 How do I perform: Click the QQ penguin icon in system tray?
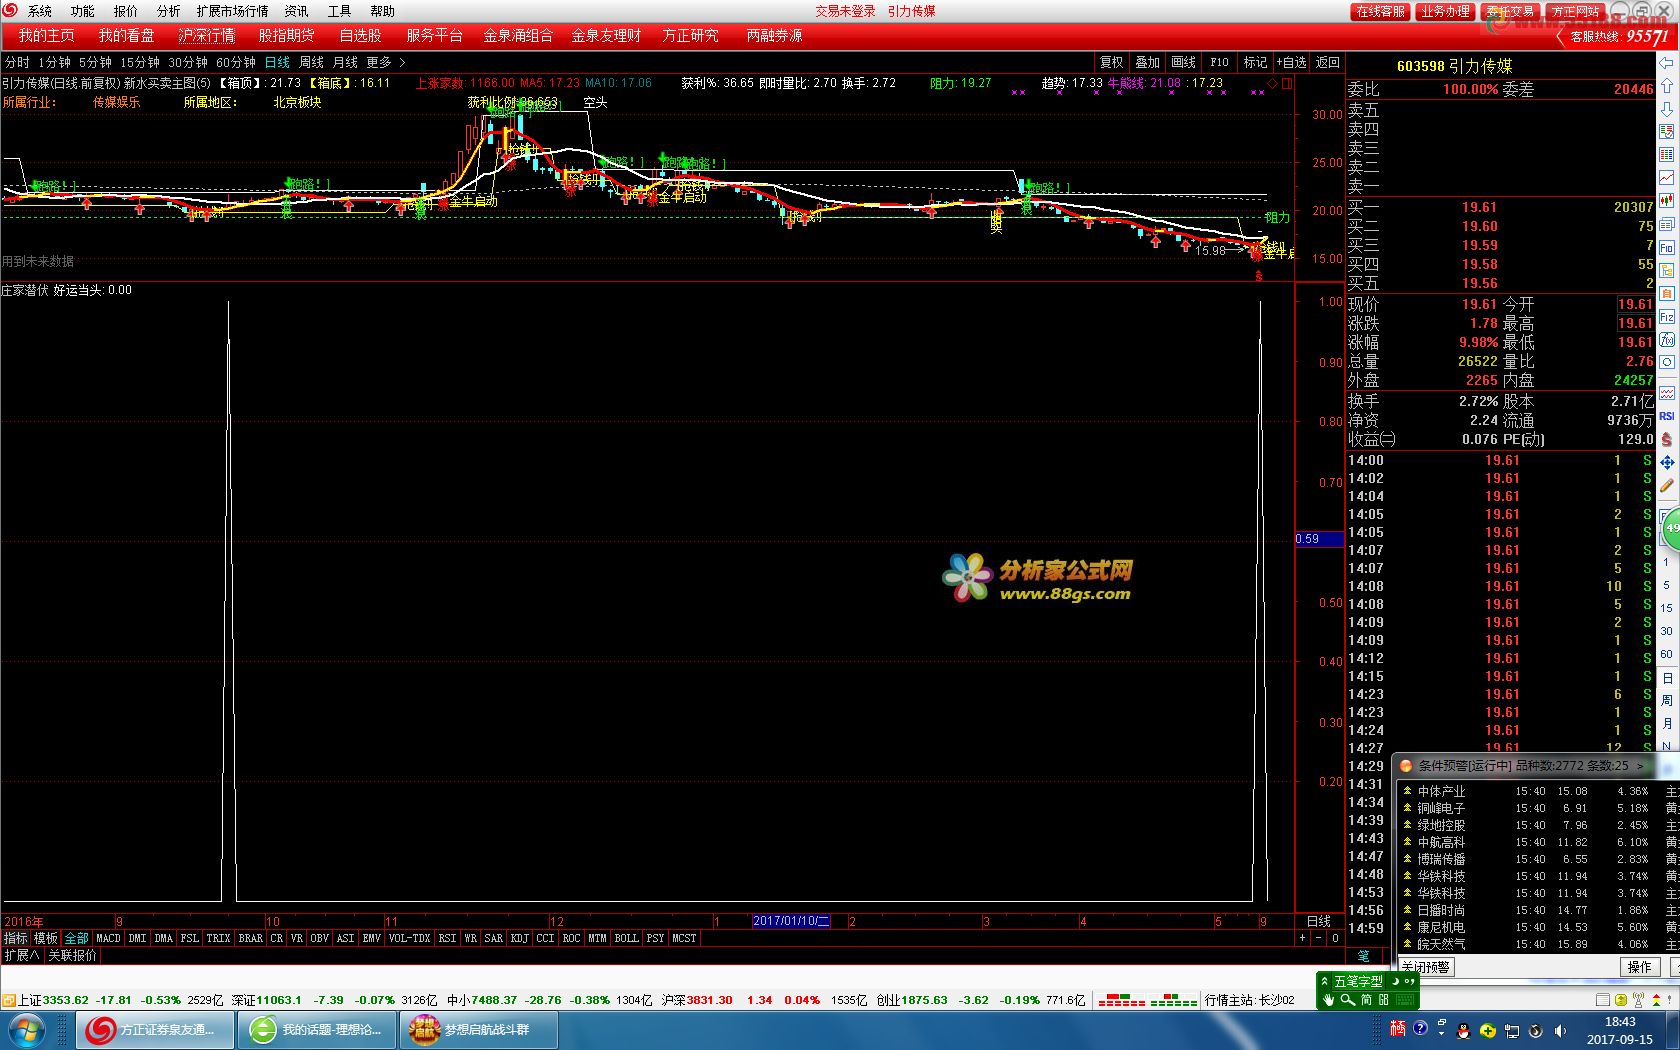[x=1463, y=1030]
